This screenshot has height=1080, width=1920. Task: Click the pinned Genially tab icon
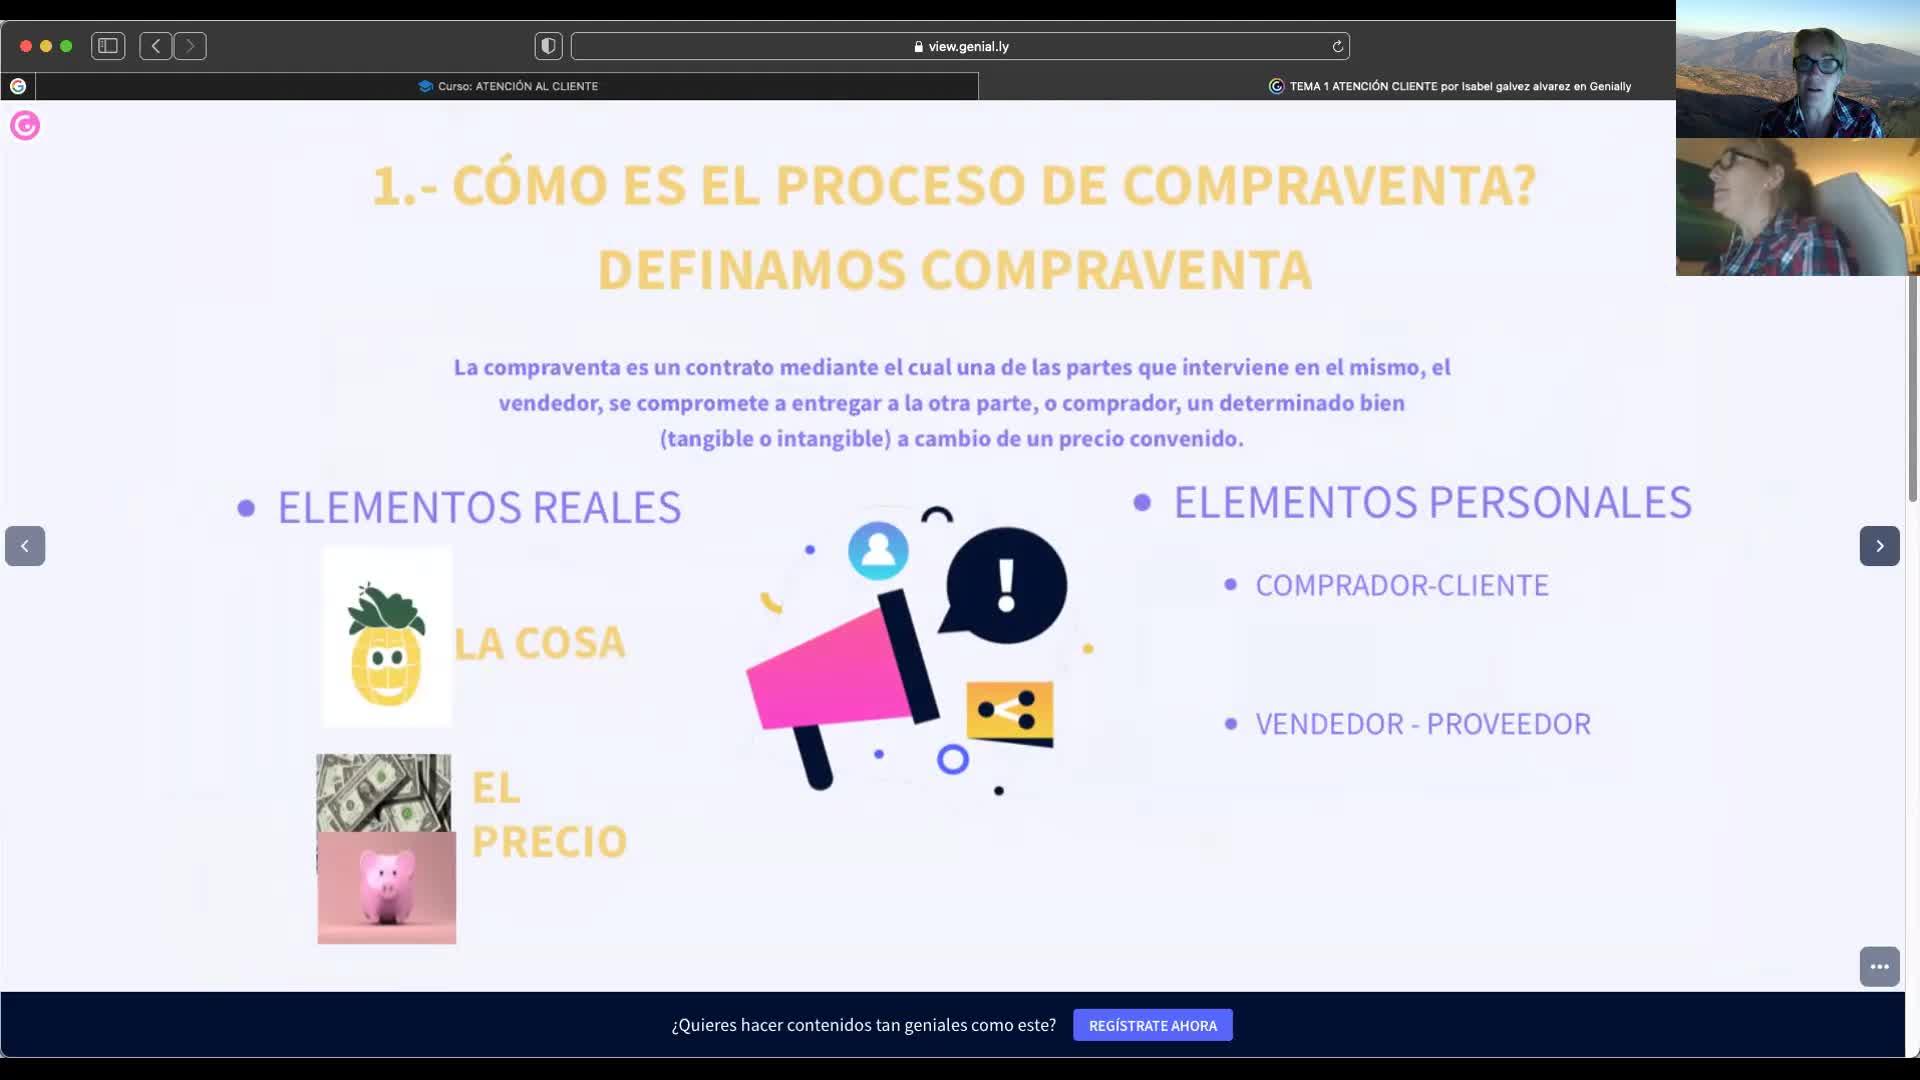click(18, 86)
